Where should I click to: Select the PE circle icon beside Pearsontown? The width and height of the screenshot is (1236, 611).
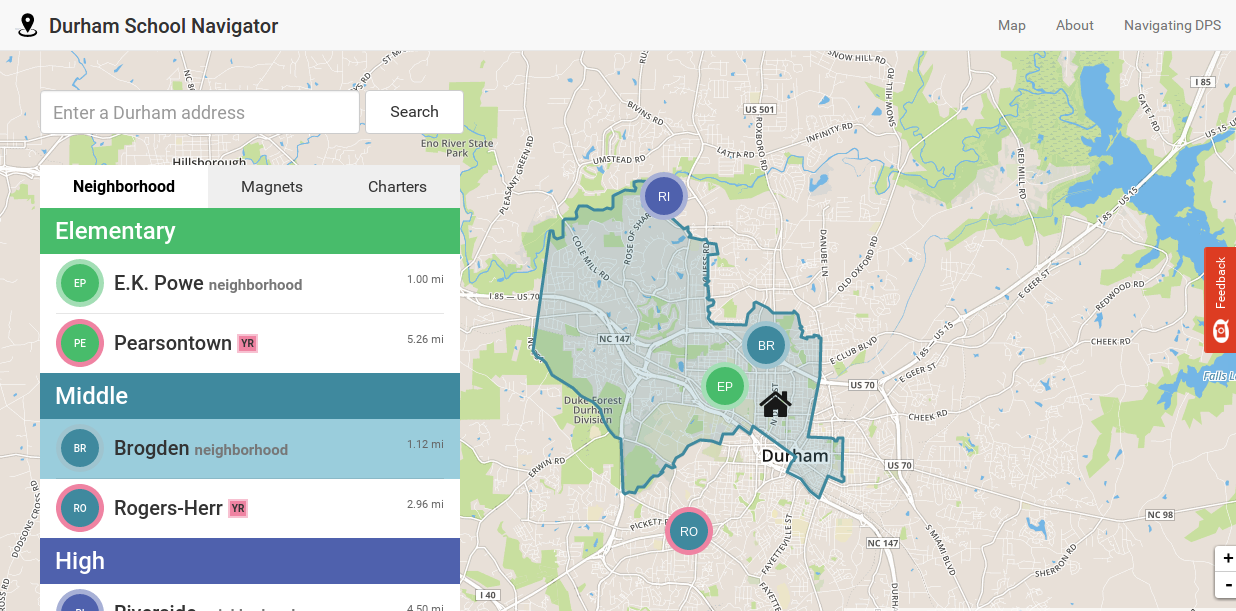(80, 343)
